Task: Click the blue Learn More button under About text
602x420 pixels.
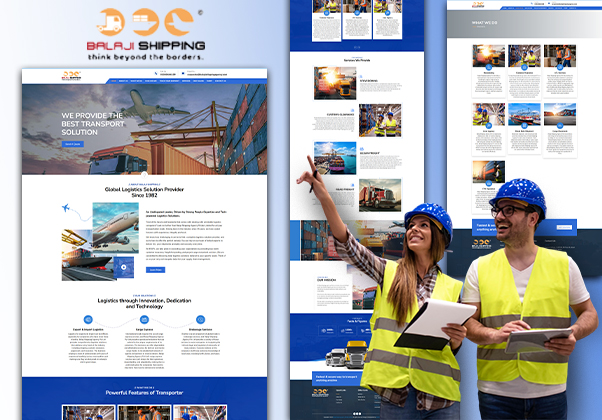Action: pos(155,270)
